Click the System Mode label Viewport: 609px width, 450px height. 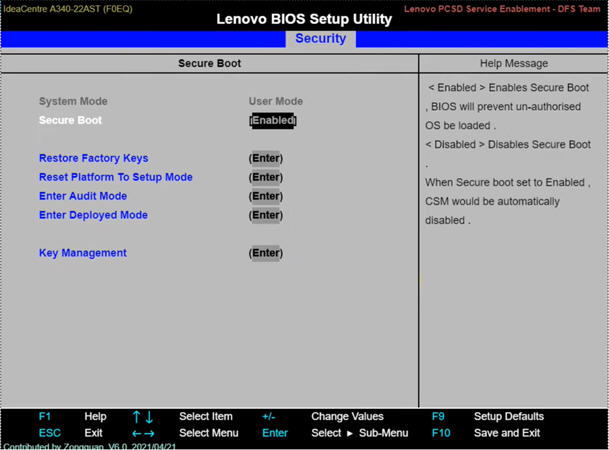click(x=73, y=101)
